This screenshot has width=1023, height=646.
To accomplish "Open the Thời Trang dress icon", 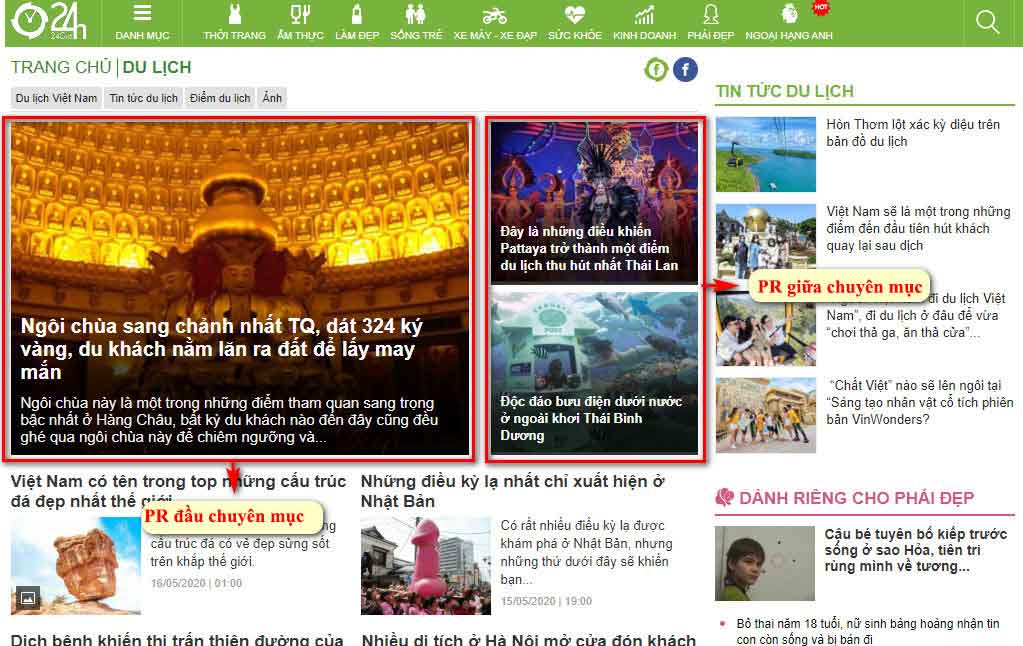I will click(x=234, y=15).
